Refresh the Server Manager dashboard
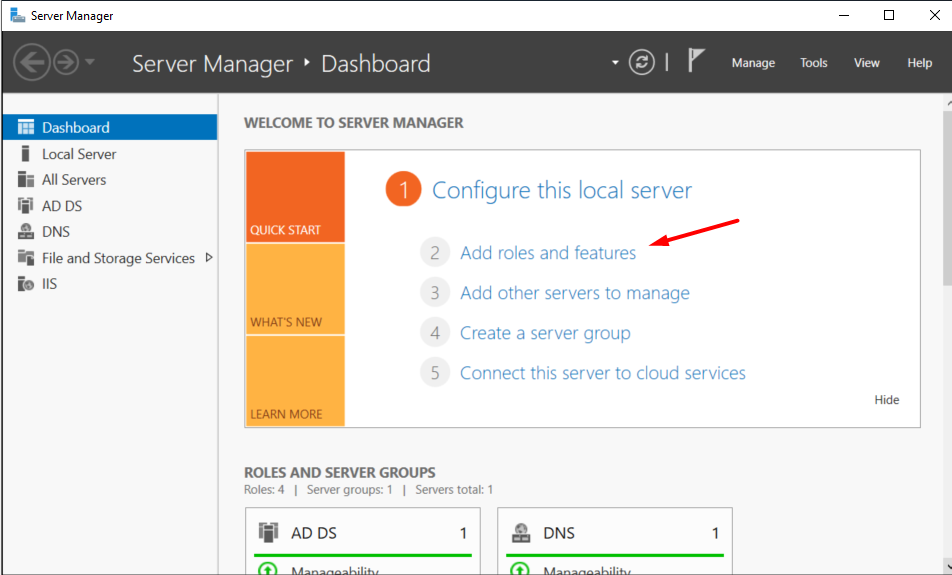This screenshot has width=952, height=575. pos(641,63)
